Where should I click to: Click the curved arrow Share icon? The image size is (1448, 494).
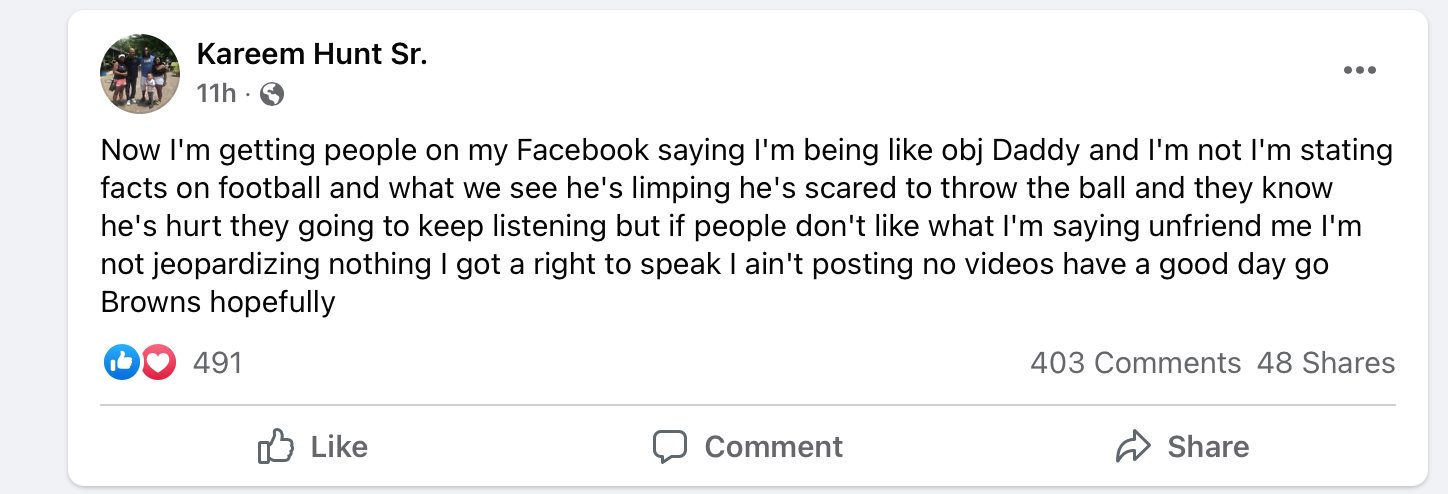click(1134, 446)
